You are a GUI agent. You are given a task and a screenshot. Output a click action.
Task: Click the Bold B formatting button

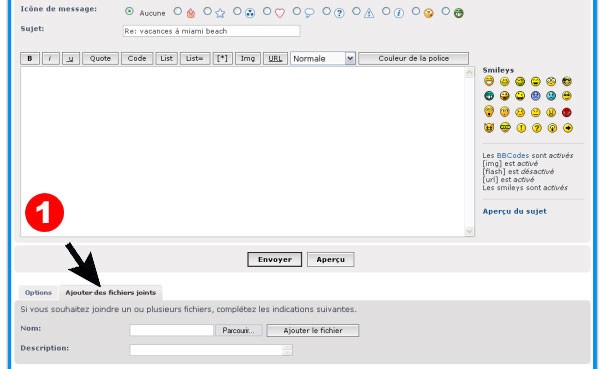click(x=30, y=59)
